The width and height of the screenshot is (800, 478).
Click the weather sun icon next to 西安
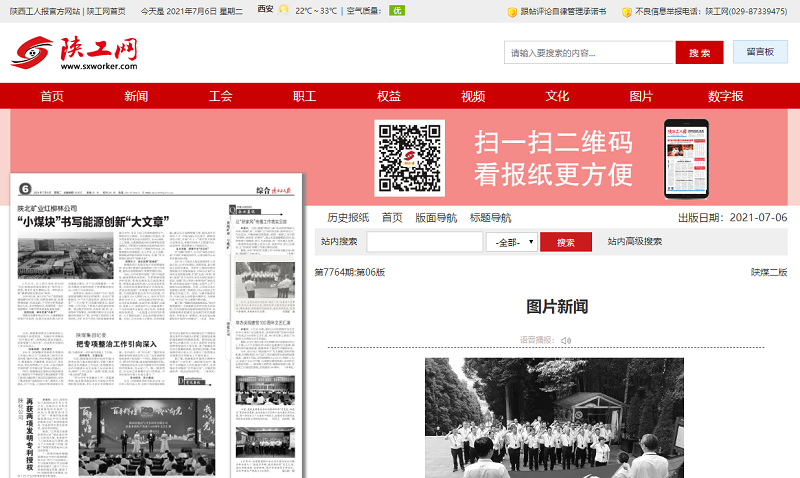[x=284, y=10]
